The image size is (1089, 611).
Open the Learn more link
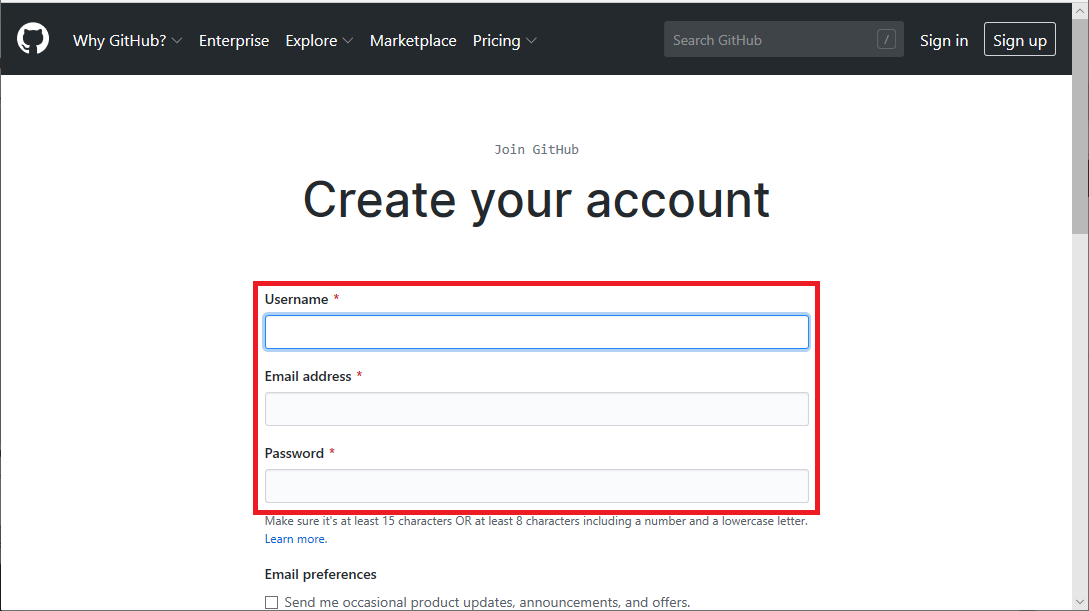(295, 539)
